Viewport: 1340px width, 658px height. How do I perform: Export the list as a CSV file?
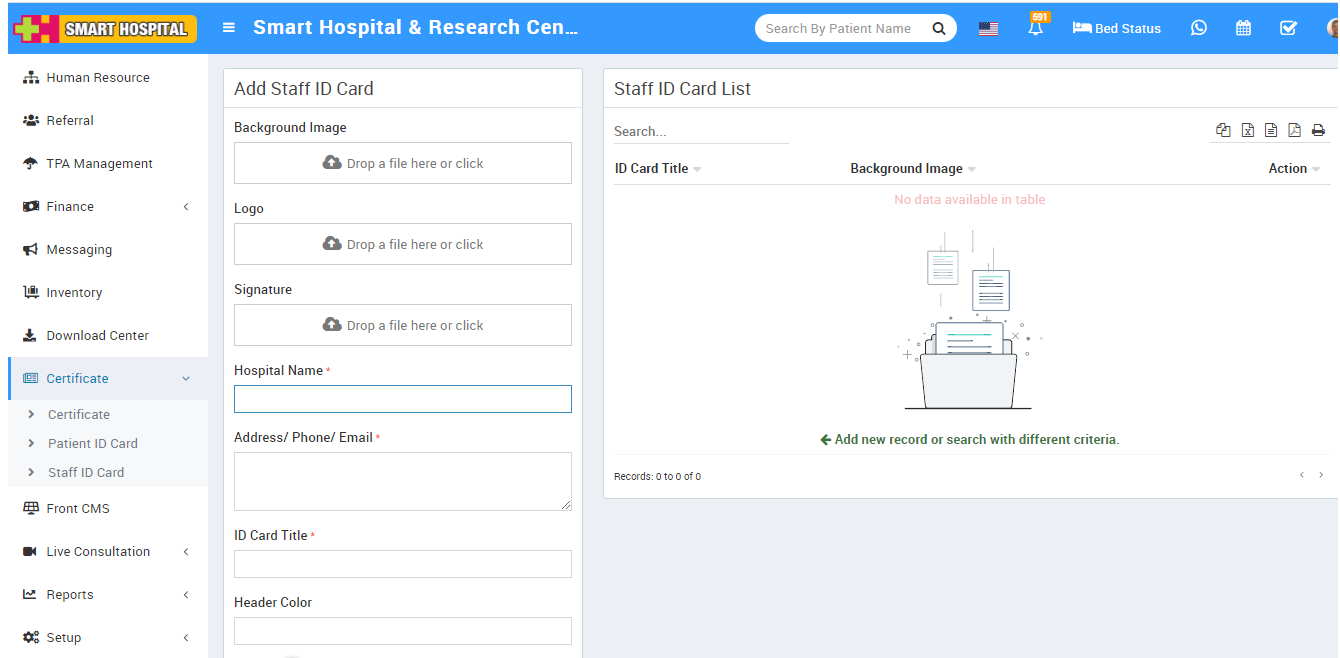(x=1271, y=130)
